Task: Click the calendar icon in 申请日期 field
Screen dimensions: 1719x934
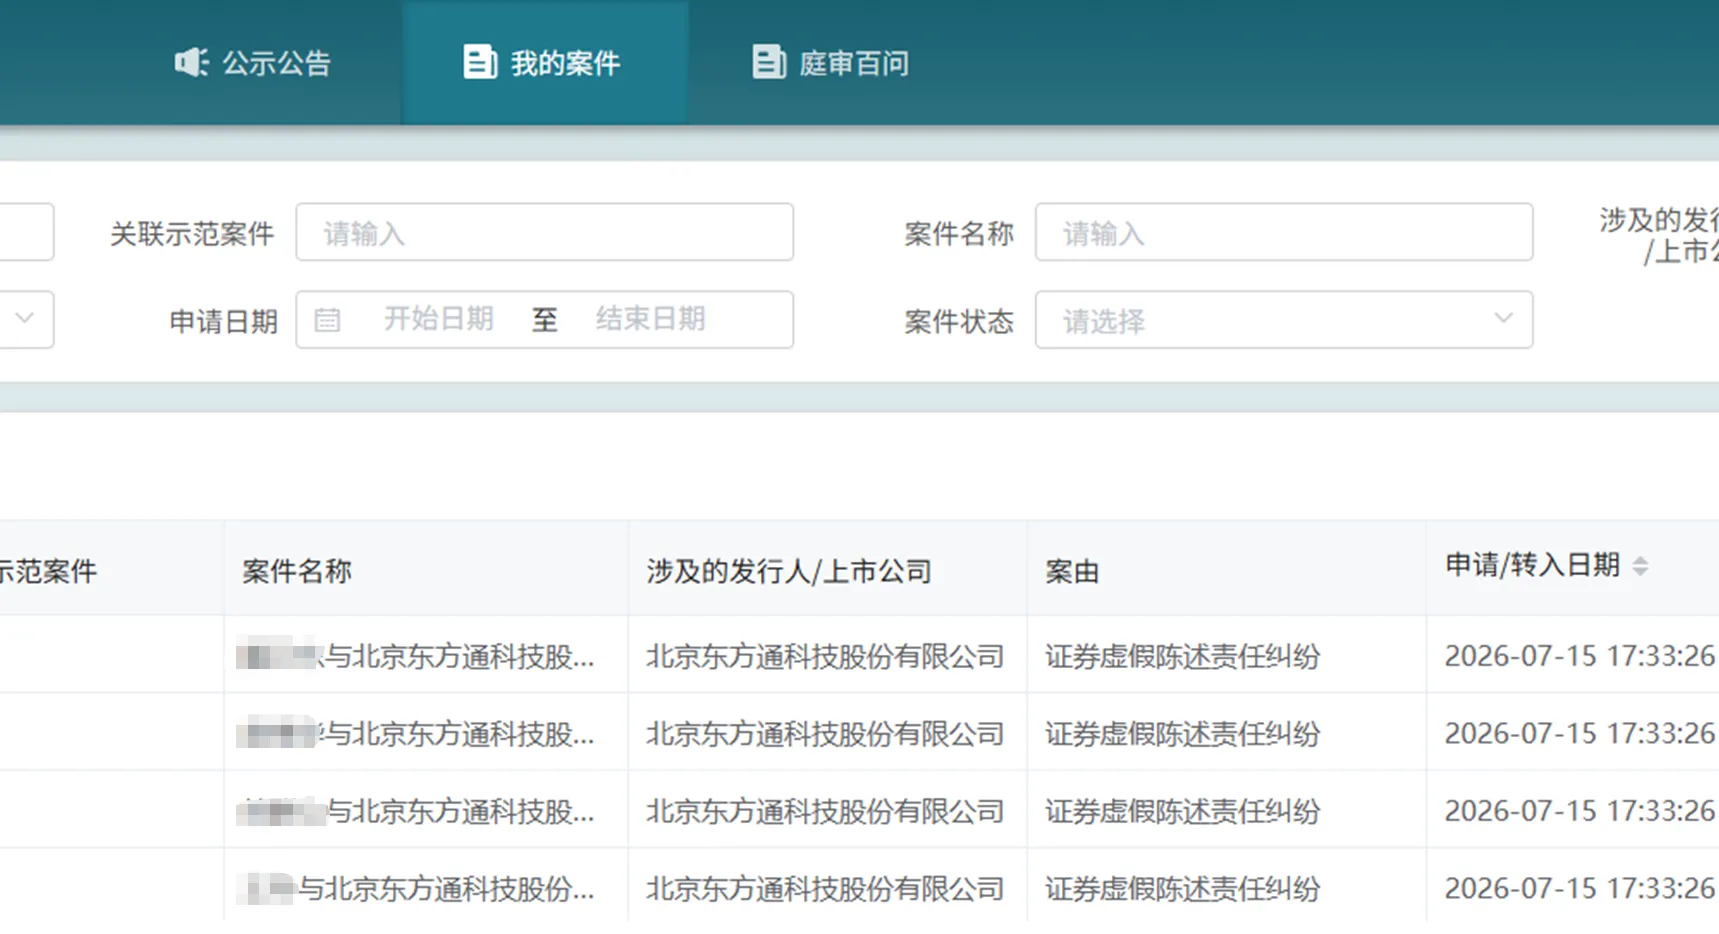Action: click(327, 320)
